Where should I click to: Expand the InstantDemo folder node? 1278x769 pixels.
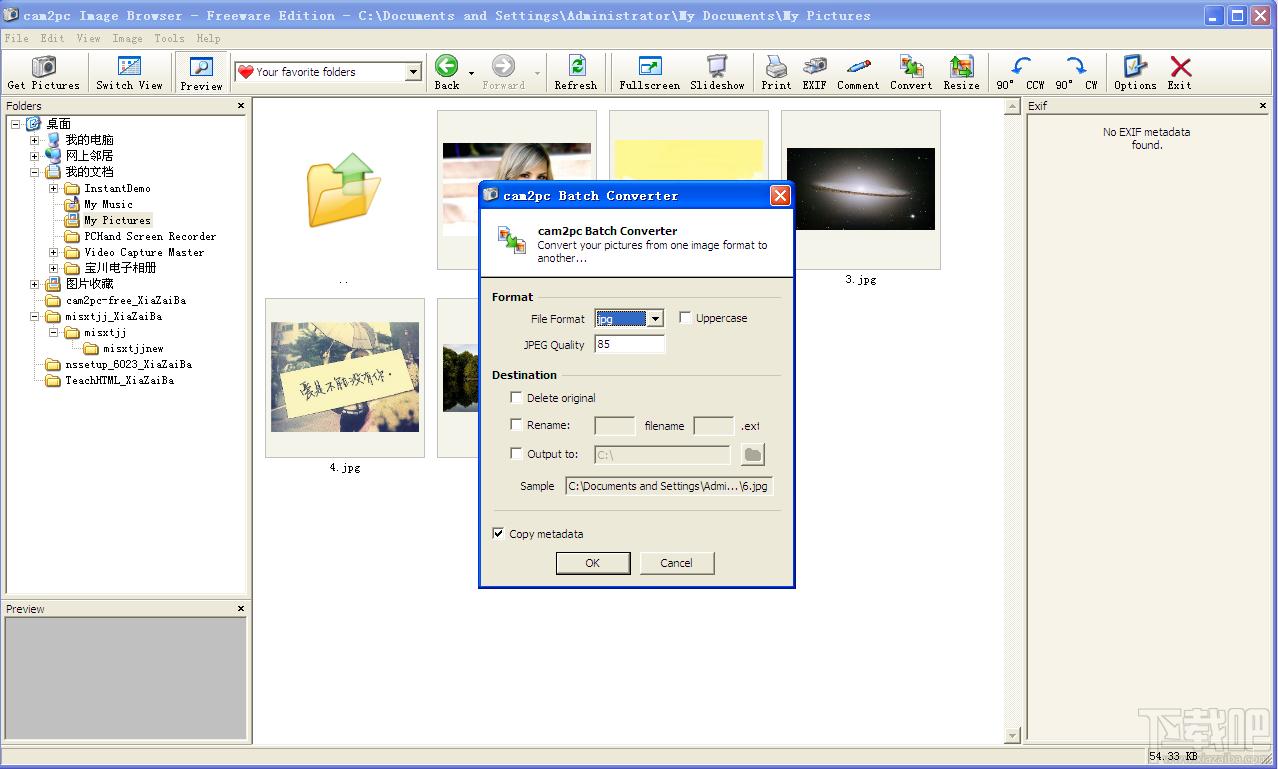point(54,188)
